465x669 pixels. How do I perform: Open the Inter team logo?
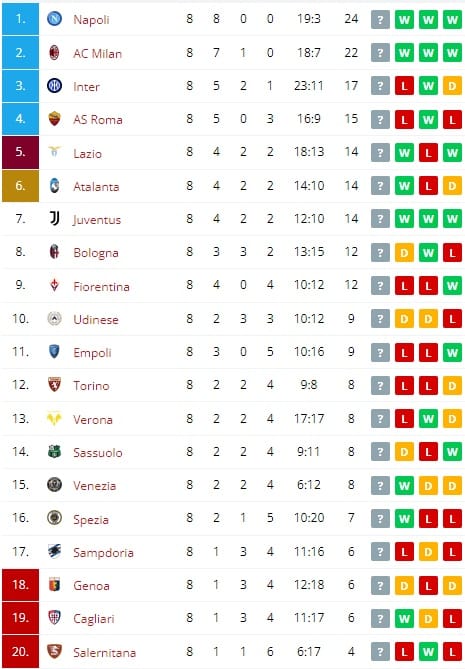coord(54,86)
